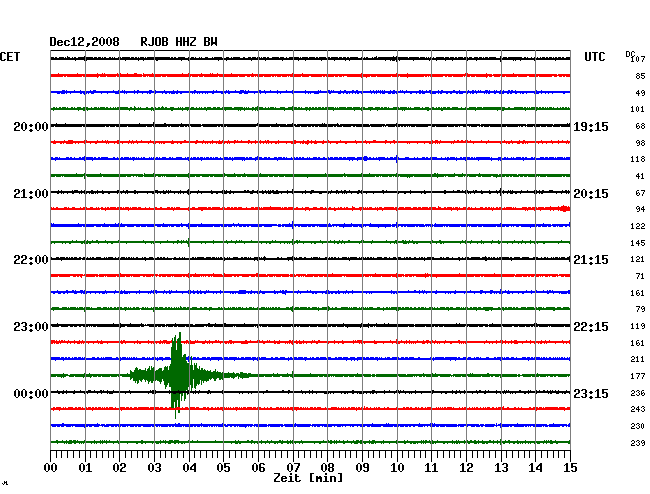Click the DC value "230"

(638, 426)
